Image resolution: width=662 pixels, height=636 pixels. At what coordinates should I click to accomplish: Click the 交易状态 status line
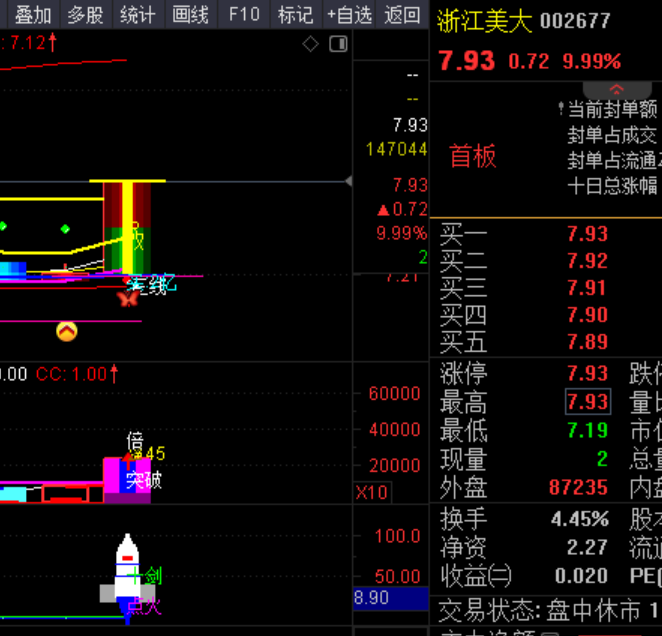pos(549,611)
